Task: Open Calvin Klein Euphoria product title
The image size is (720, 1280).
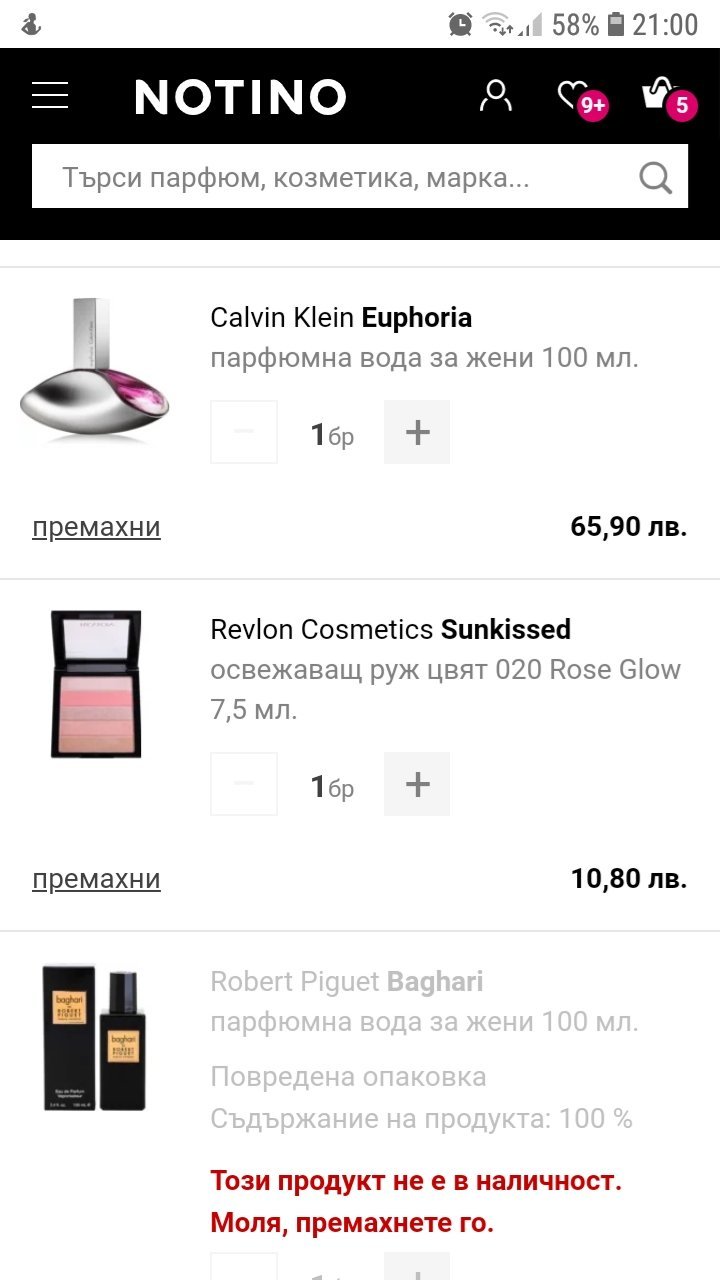Action: [341, 318]
